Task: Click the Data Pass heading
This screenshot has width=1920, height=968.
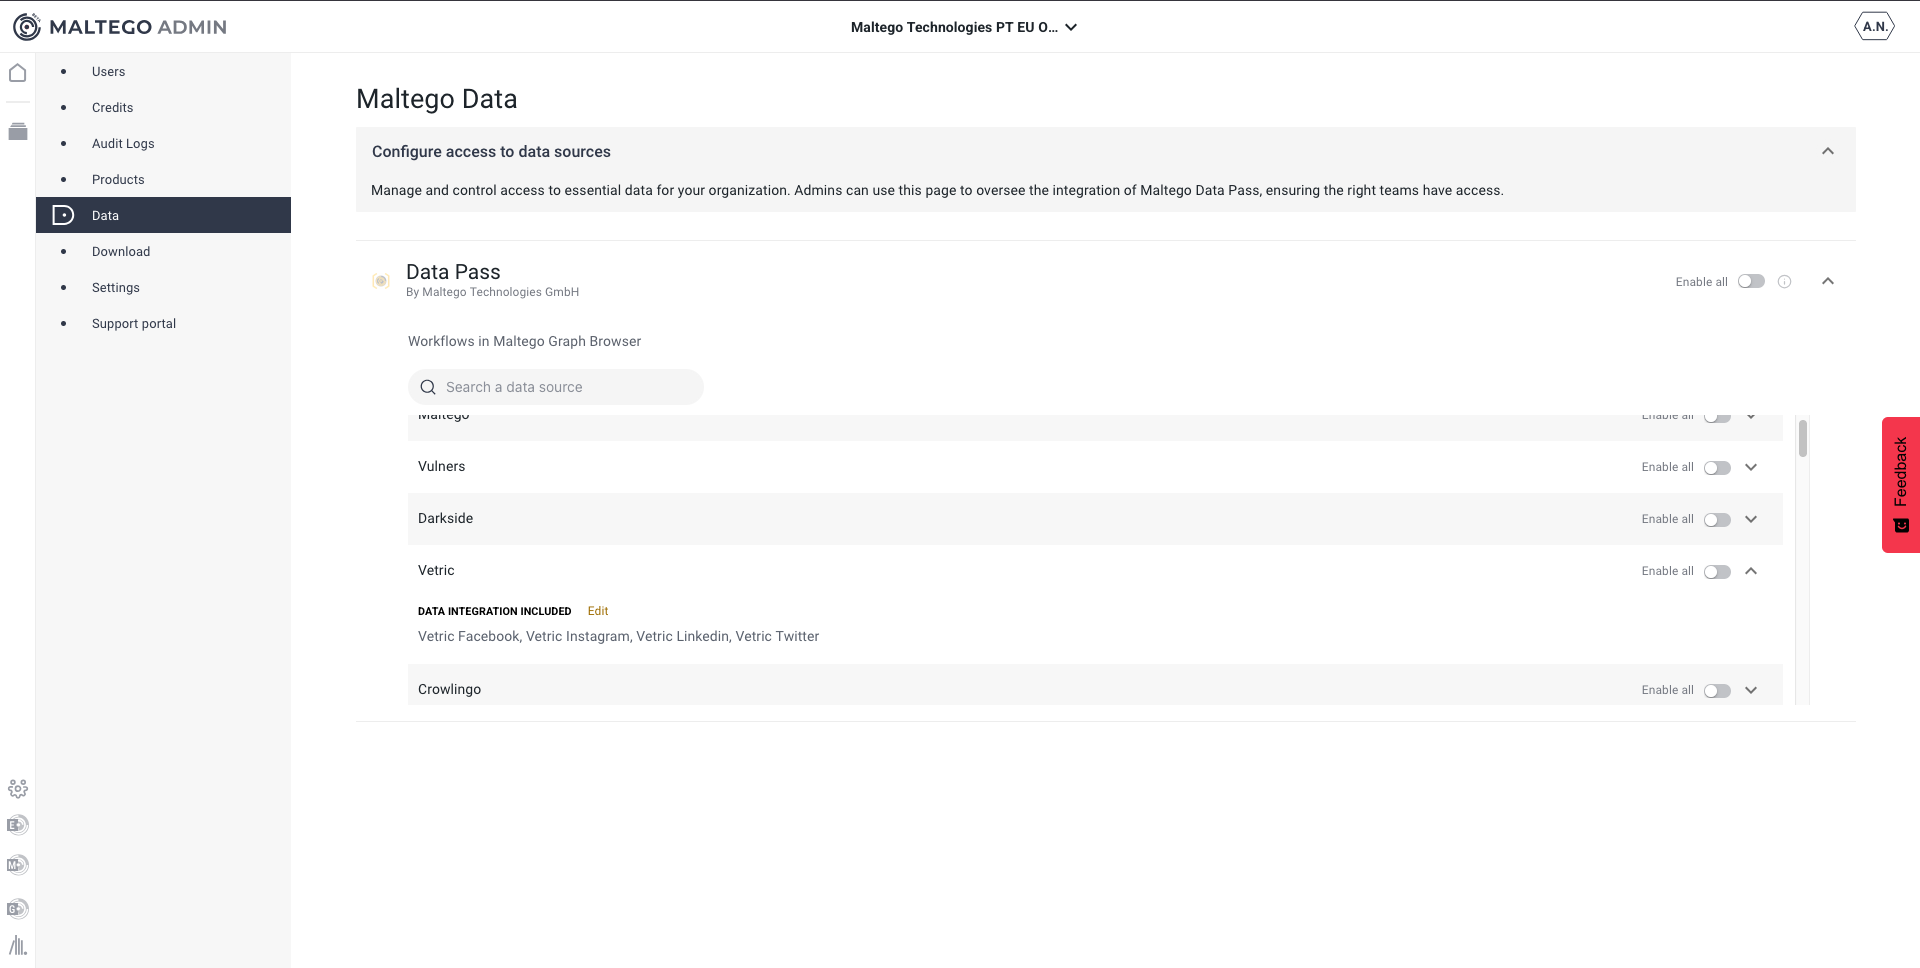Action: pyautogui.click(x=453, y=272)
